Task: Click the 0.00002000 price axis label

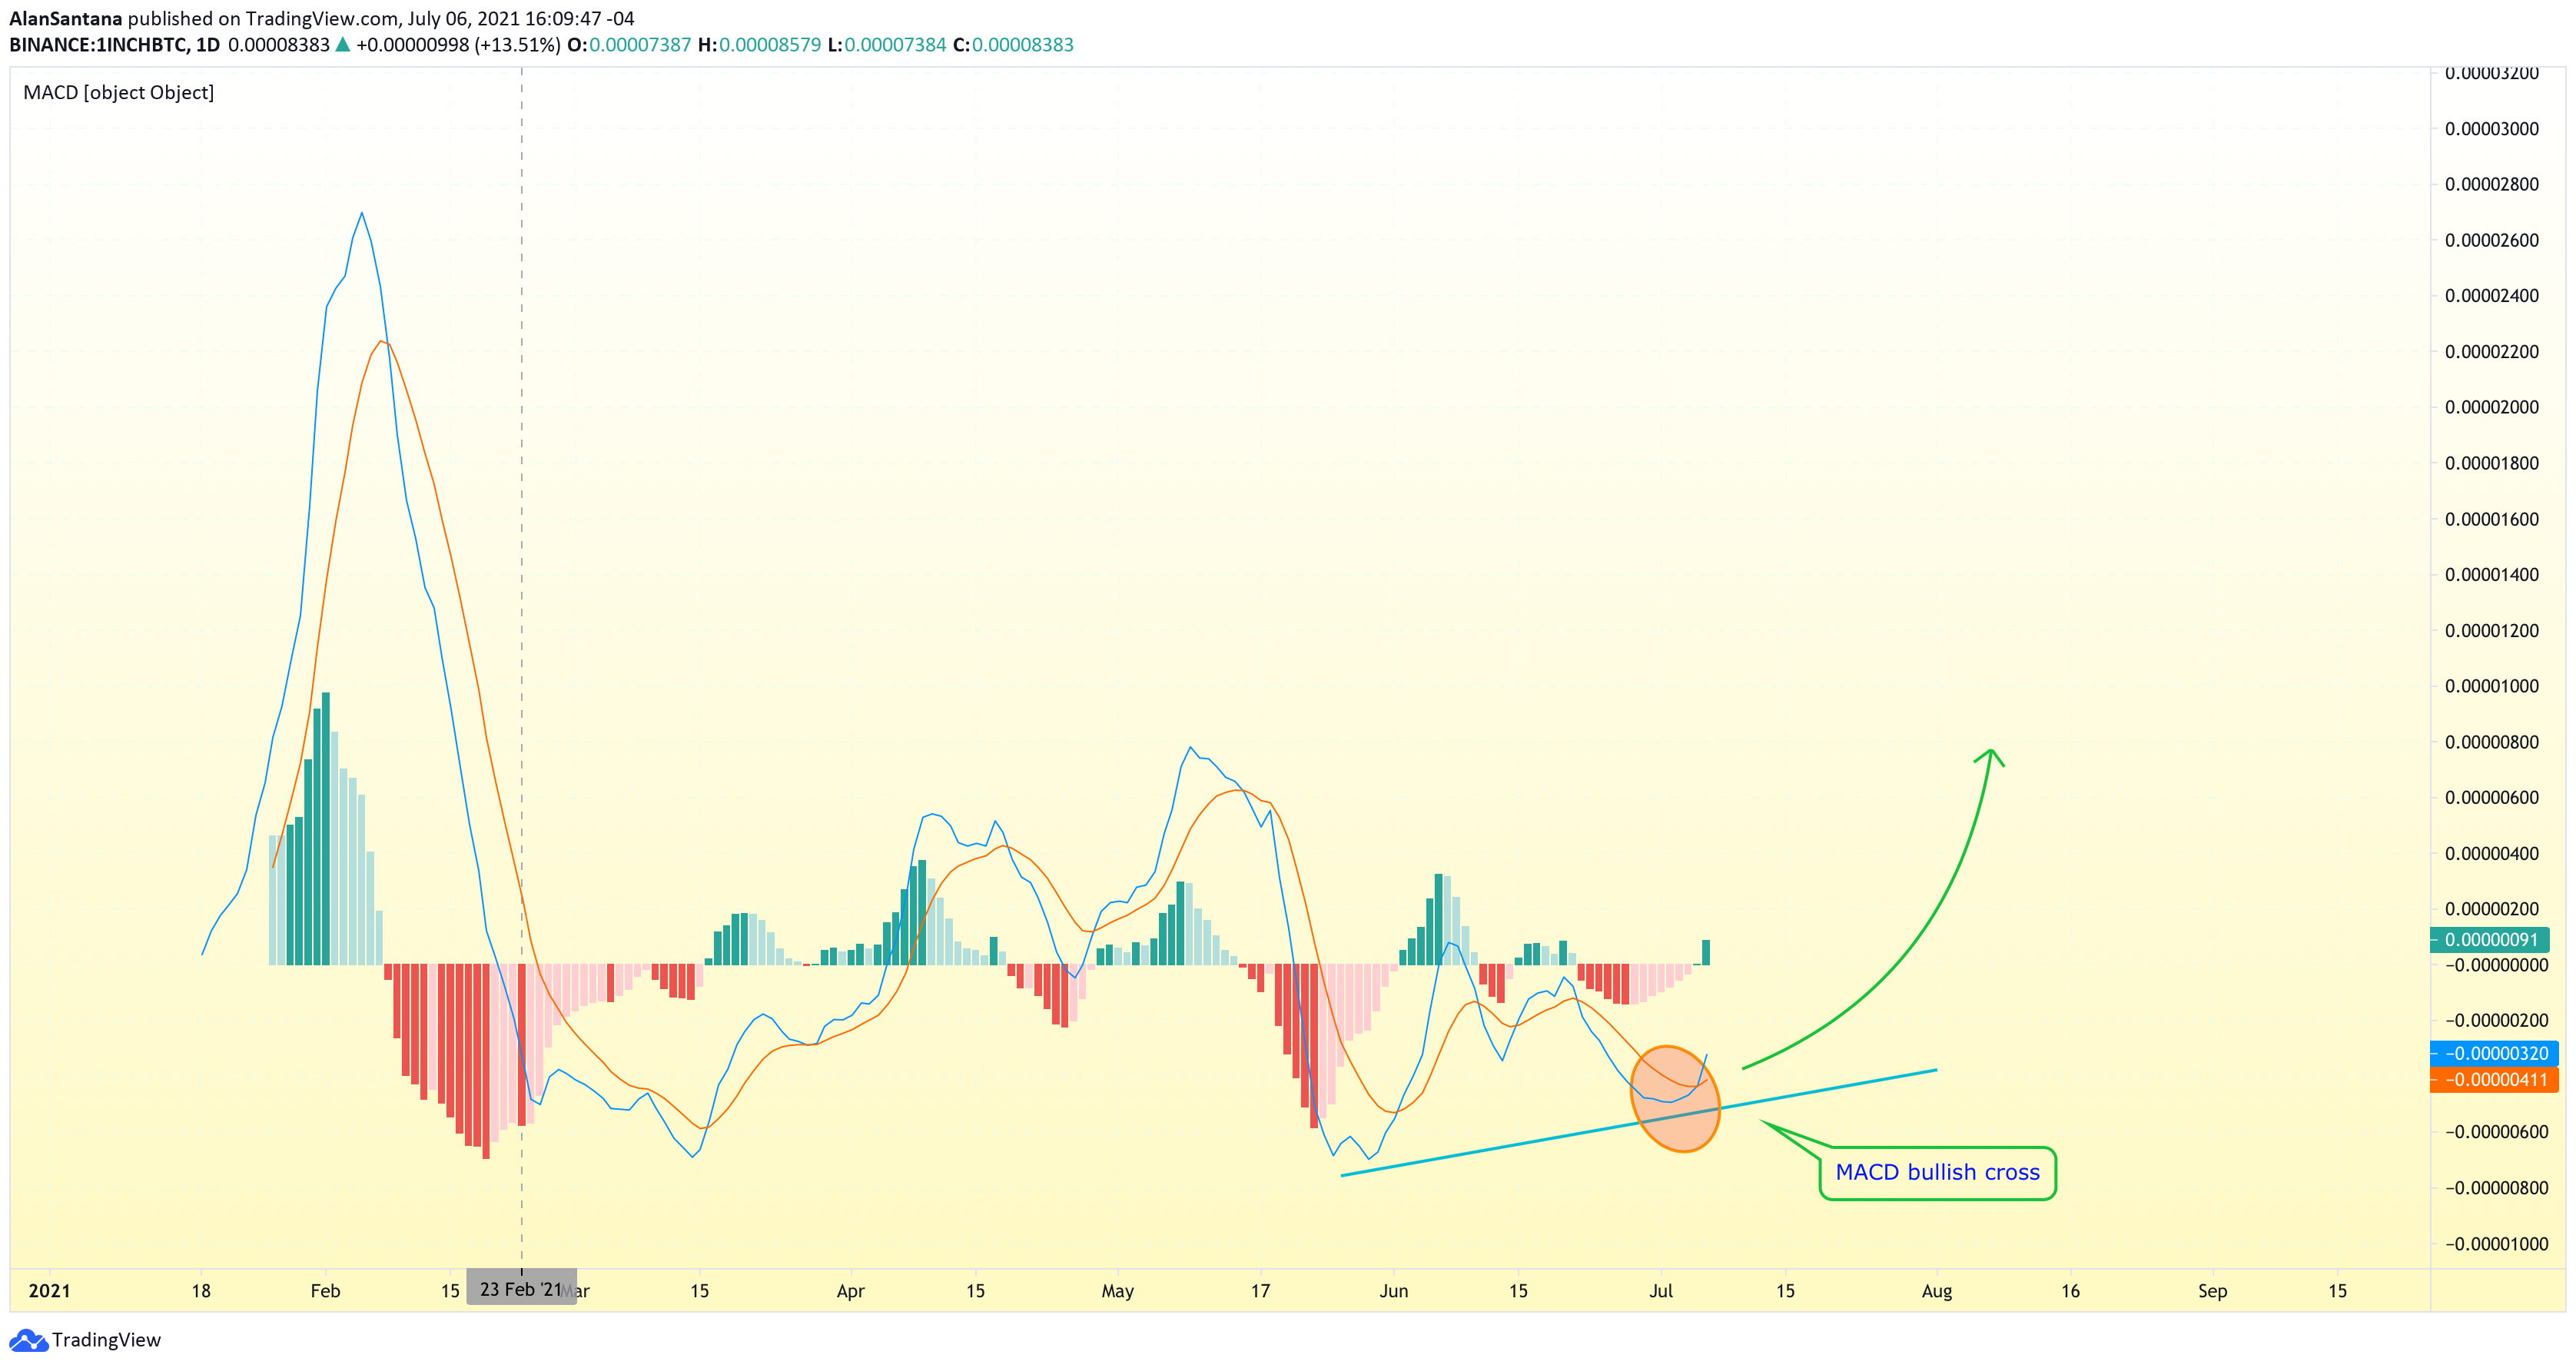Action: click(2491, 407)
